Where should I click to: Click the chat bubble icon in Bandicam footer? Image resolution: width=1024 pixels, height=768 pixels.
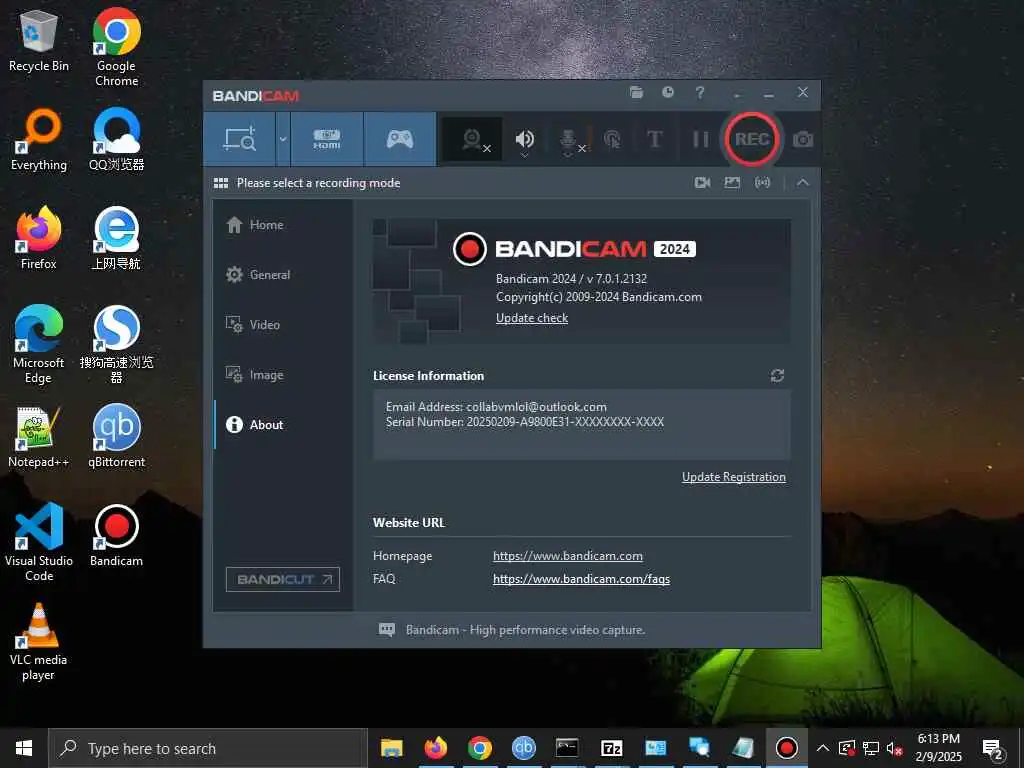(x=387, y=630)
